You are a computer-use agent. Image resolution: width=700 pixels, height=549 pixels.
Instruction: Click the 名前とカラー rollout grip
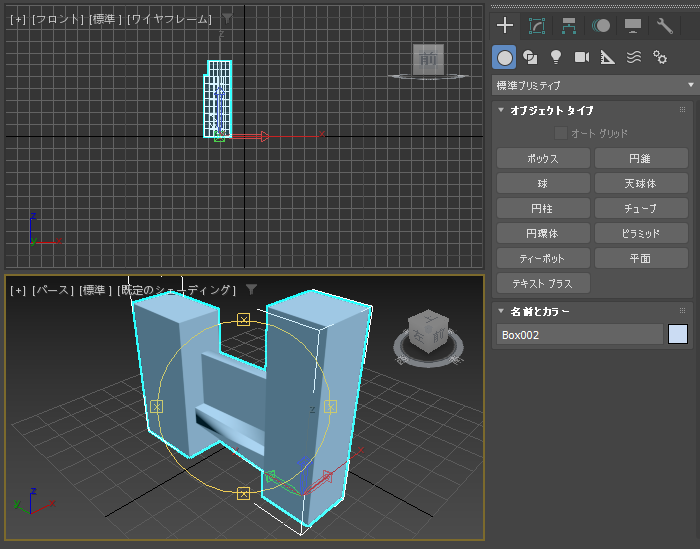coord(682,311)
